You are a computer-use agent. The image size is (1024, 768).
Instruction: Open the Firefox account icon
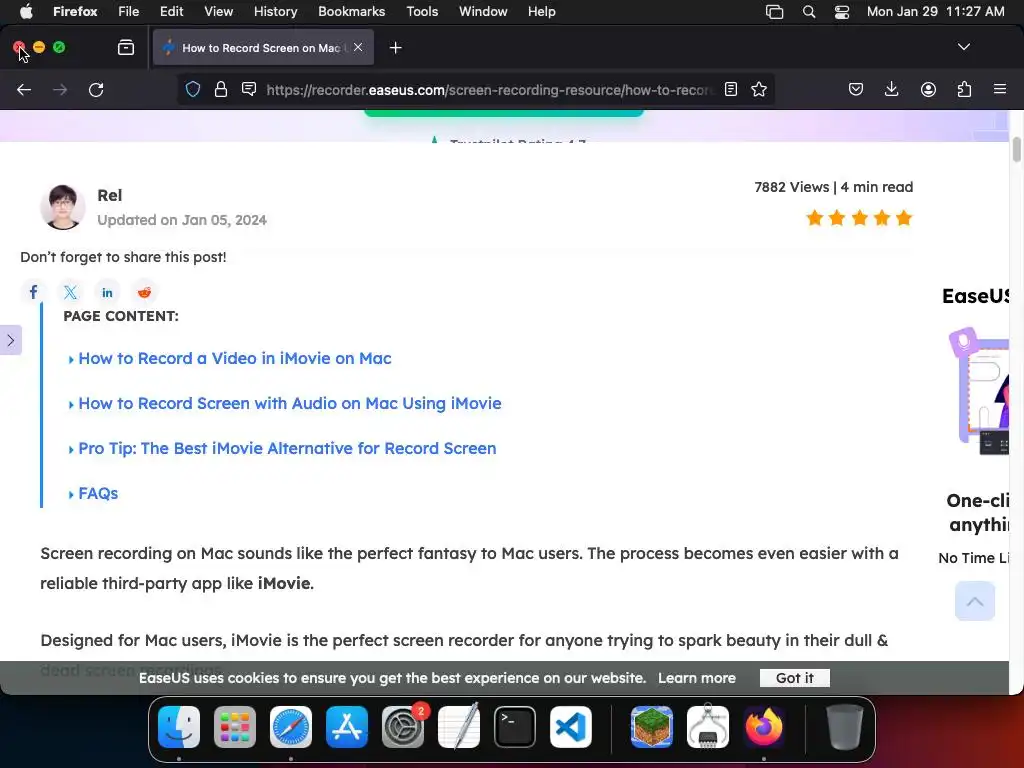[x=928, y=89]
